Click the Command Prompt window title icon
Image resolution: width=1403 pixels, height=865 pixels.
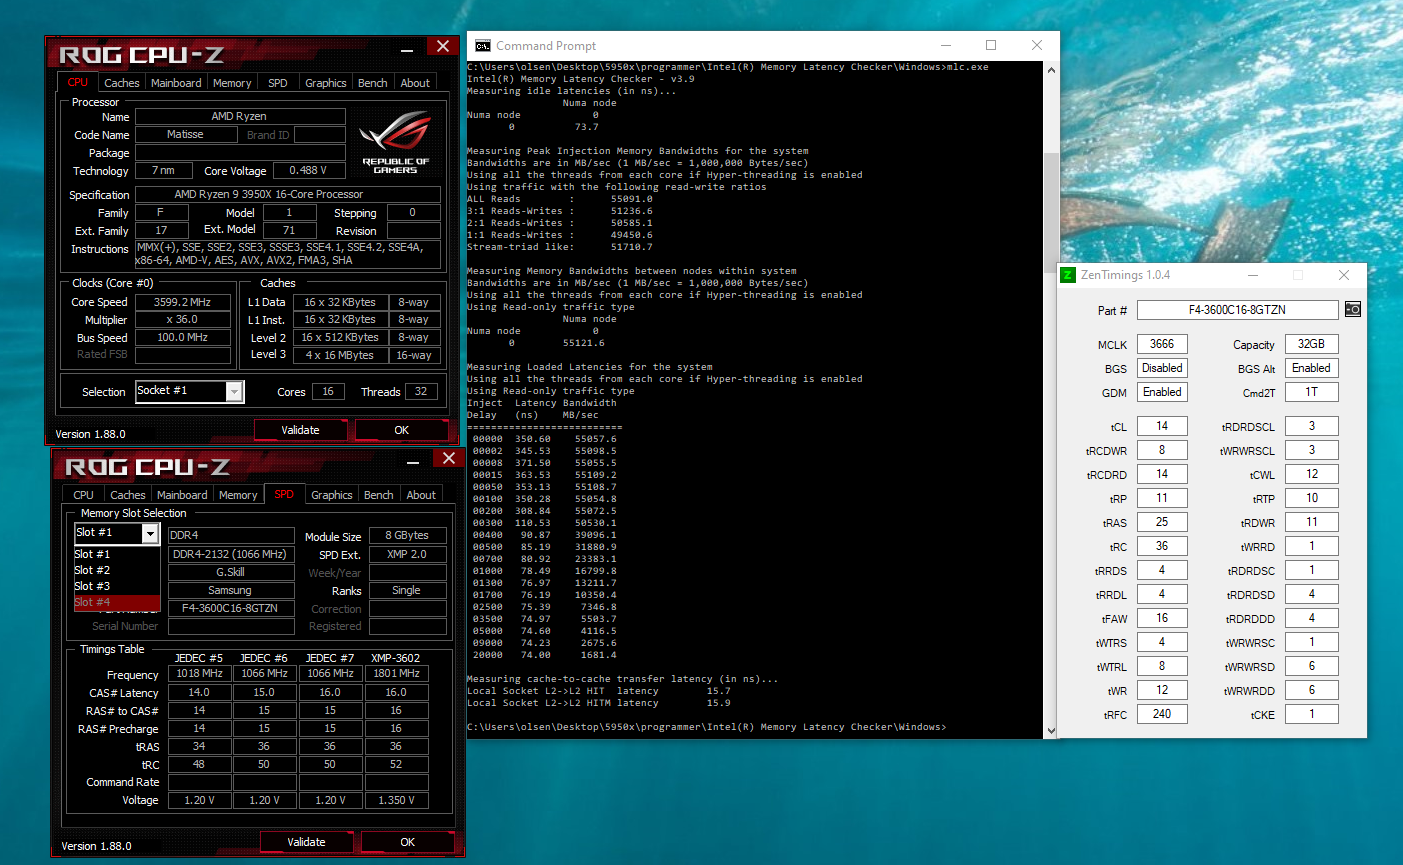tap(482, 46)
